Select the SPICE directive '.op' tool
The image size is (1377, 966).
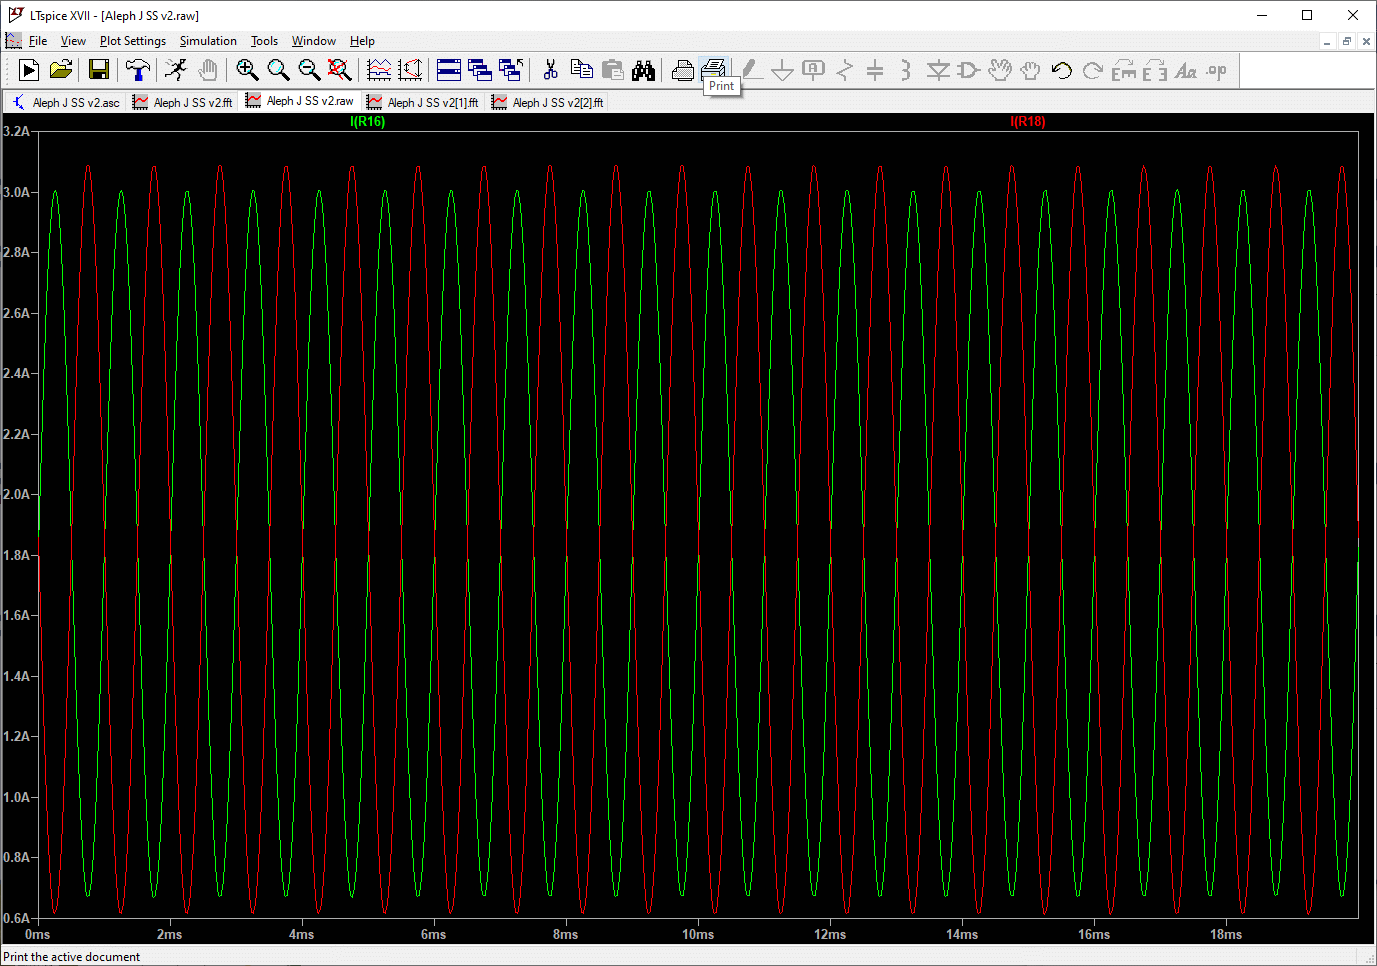pyautogui.click(x=1217, y=70)
